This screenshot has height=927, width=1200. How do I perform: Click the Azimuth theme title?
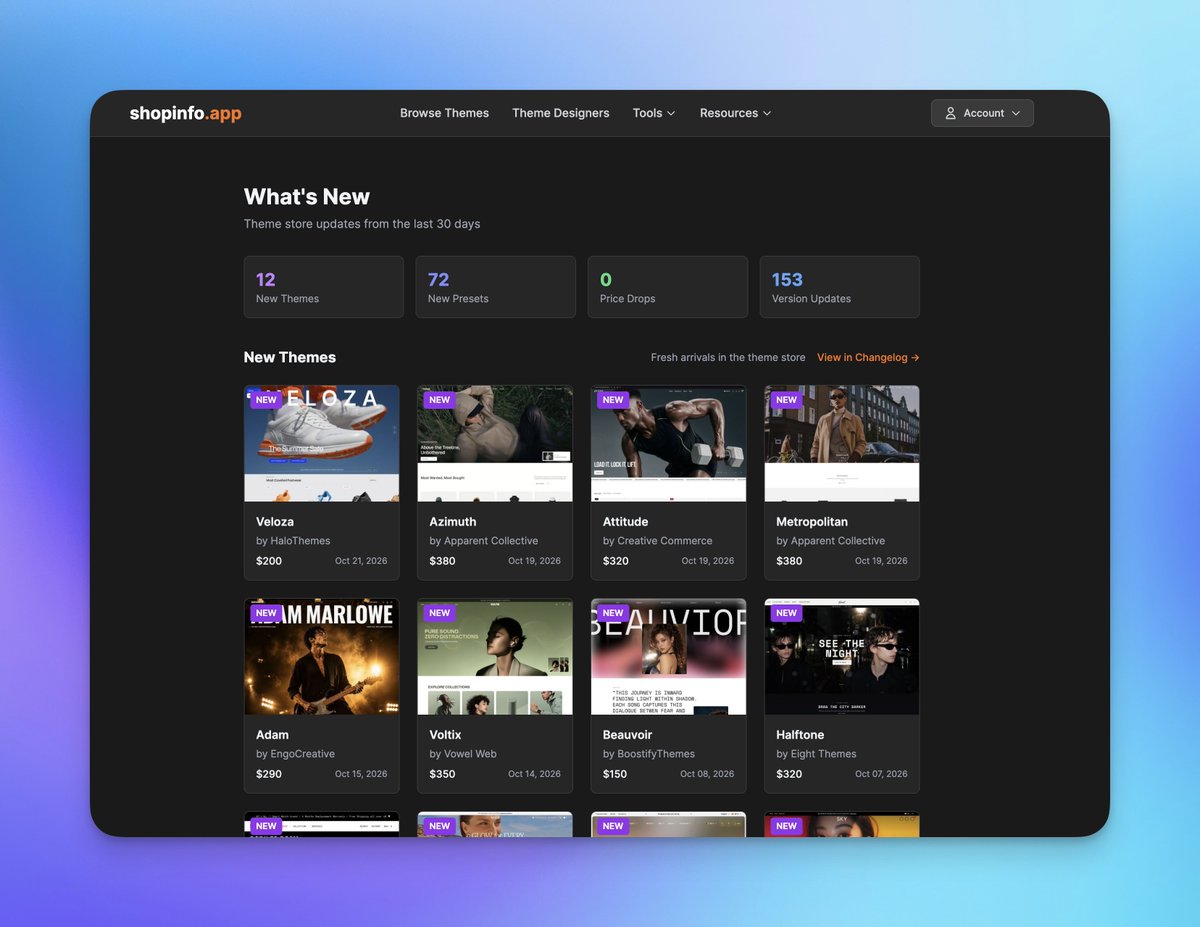pos(453,521)
